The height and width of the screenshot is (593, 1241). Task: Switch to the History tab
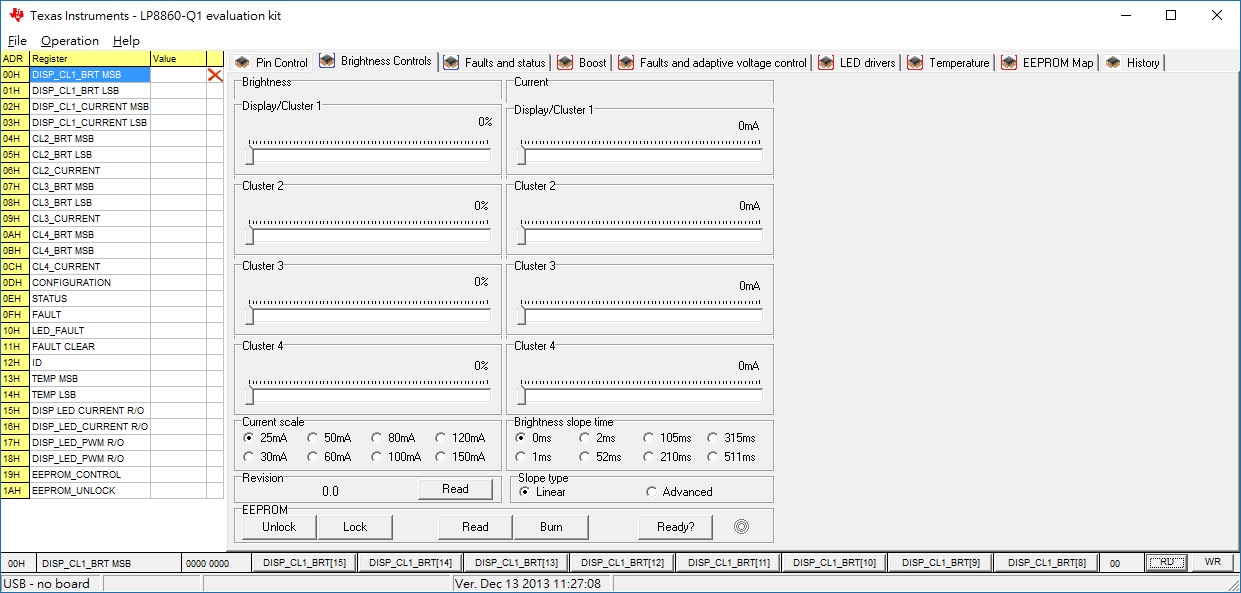[x=1133, y=63]
